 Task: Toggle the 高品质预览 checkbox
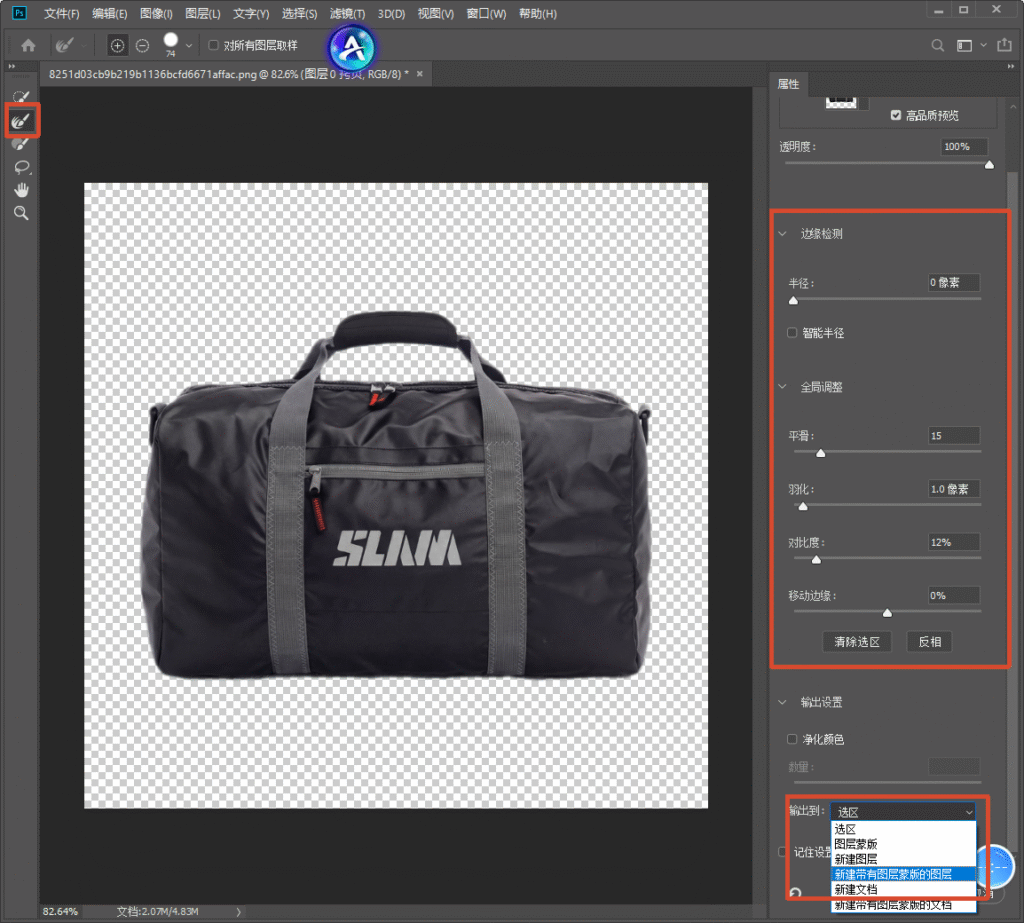tap(895, 115)
